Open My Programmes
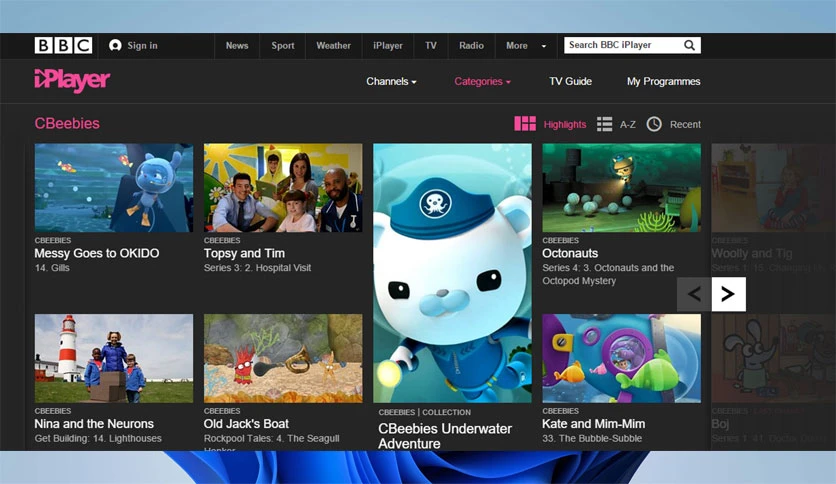Screen dimensions: 836x484 (664, 82)
